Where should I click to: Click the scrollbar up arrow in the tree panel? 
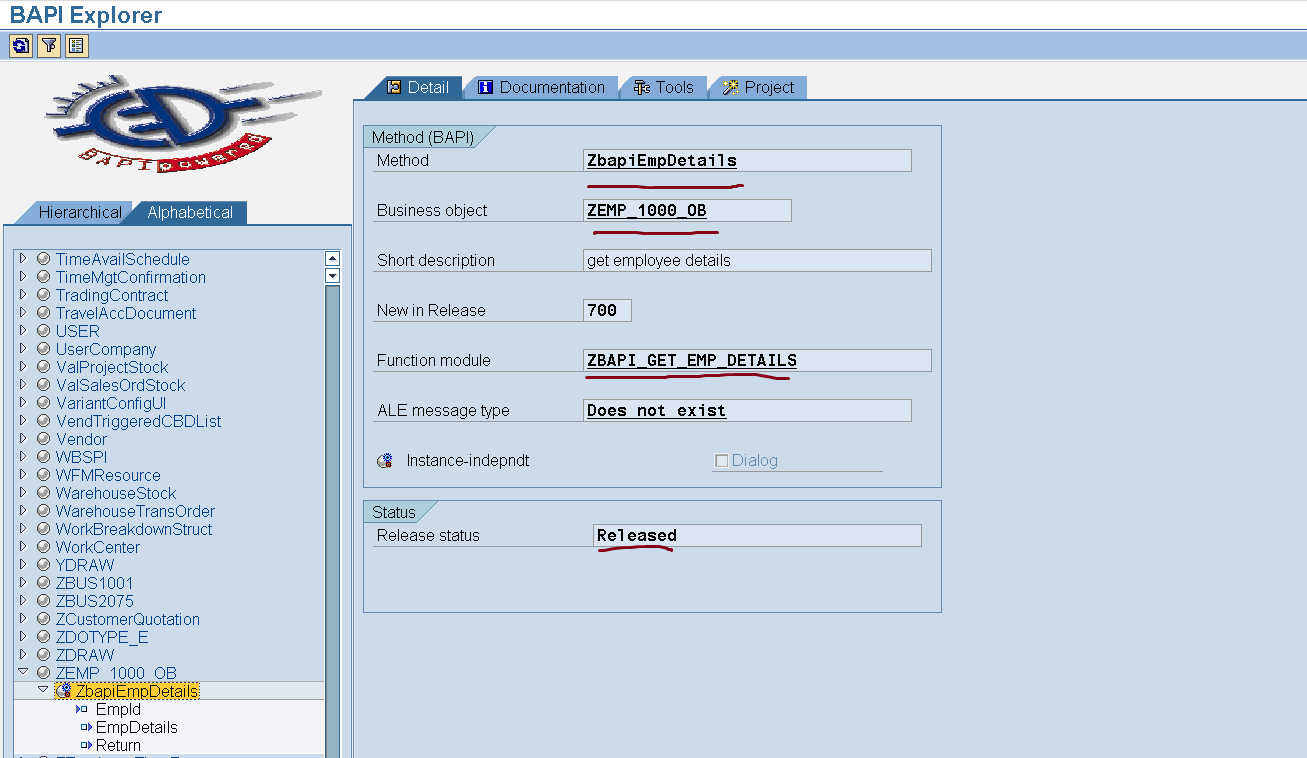click(x=332, y=257)
